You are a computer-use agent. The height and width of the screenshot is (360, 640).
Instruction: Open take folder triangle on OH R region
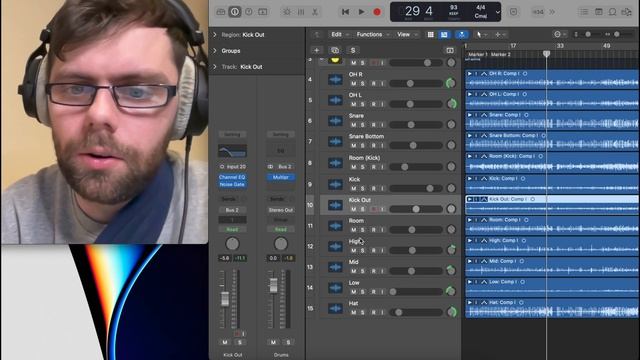[x=469, y=73]
